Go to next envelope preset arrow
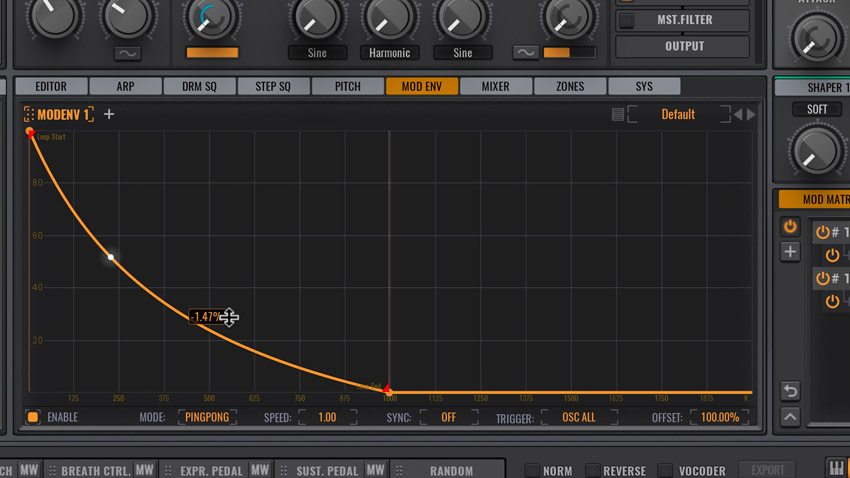The image size is (850, 478). click(751, 115)
